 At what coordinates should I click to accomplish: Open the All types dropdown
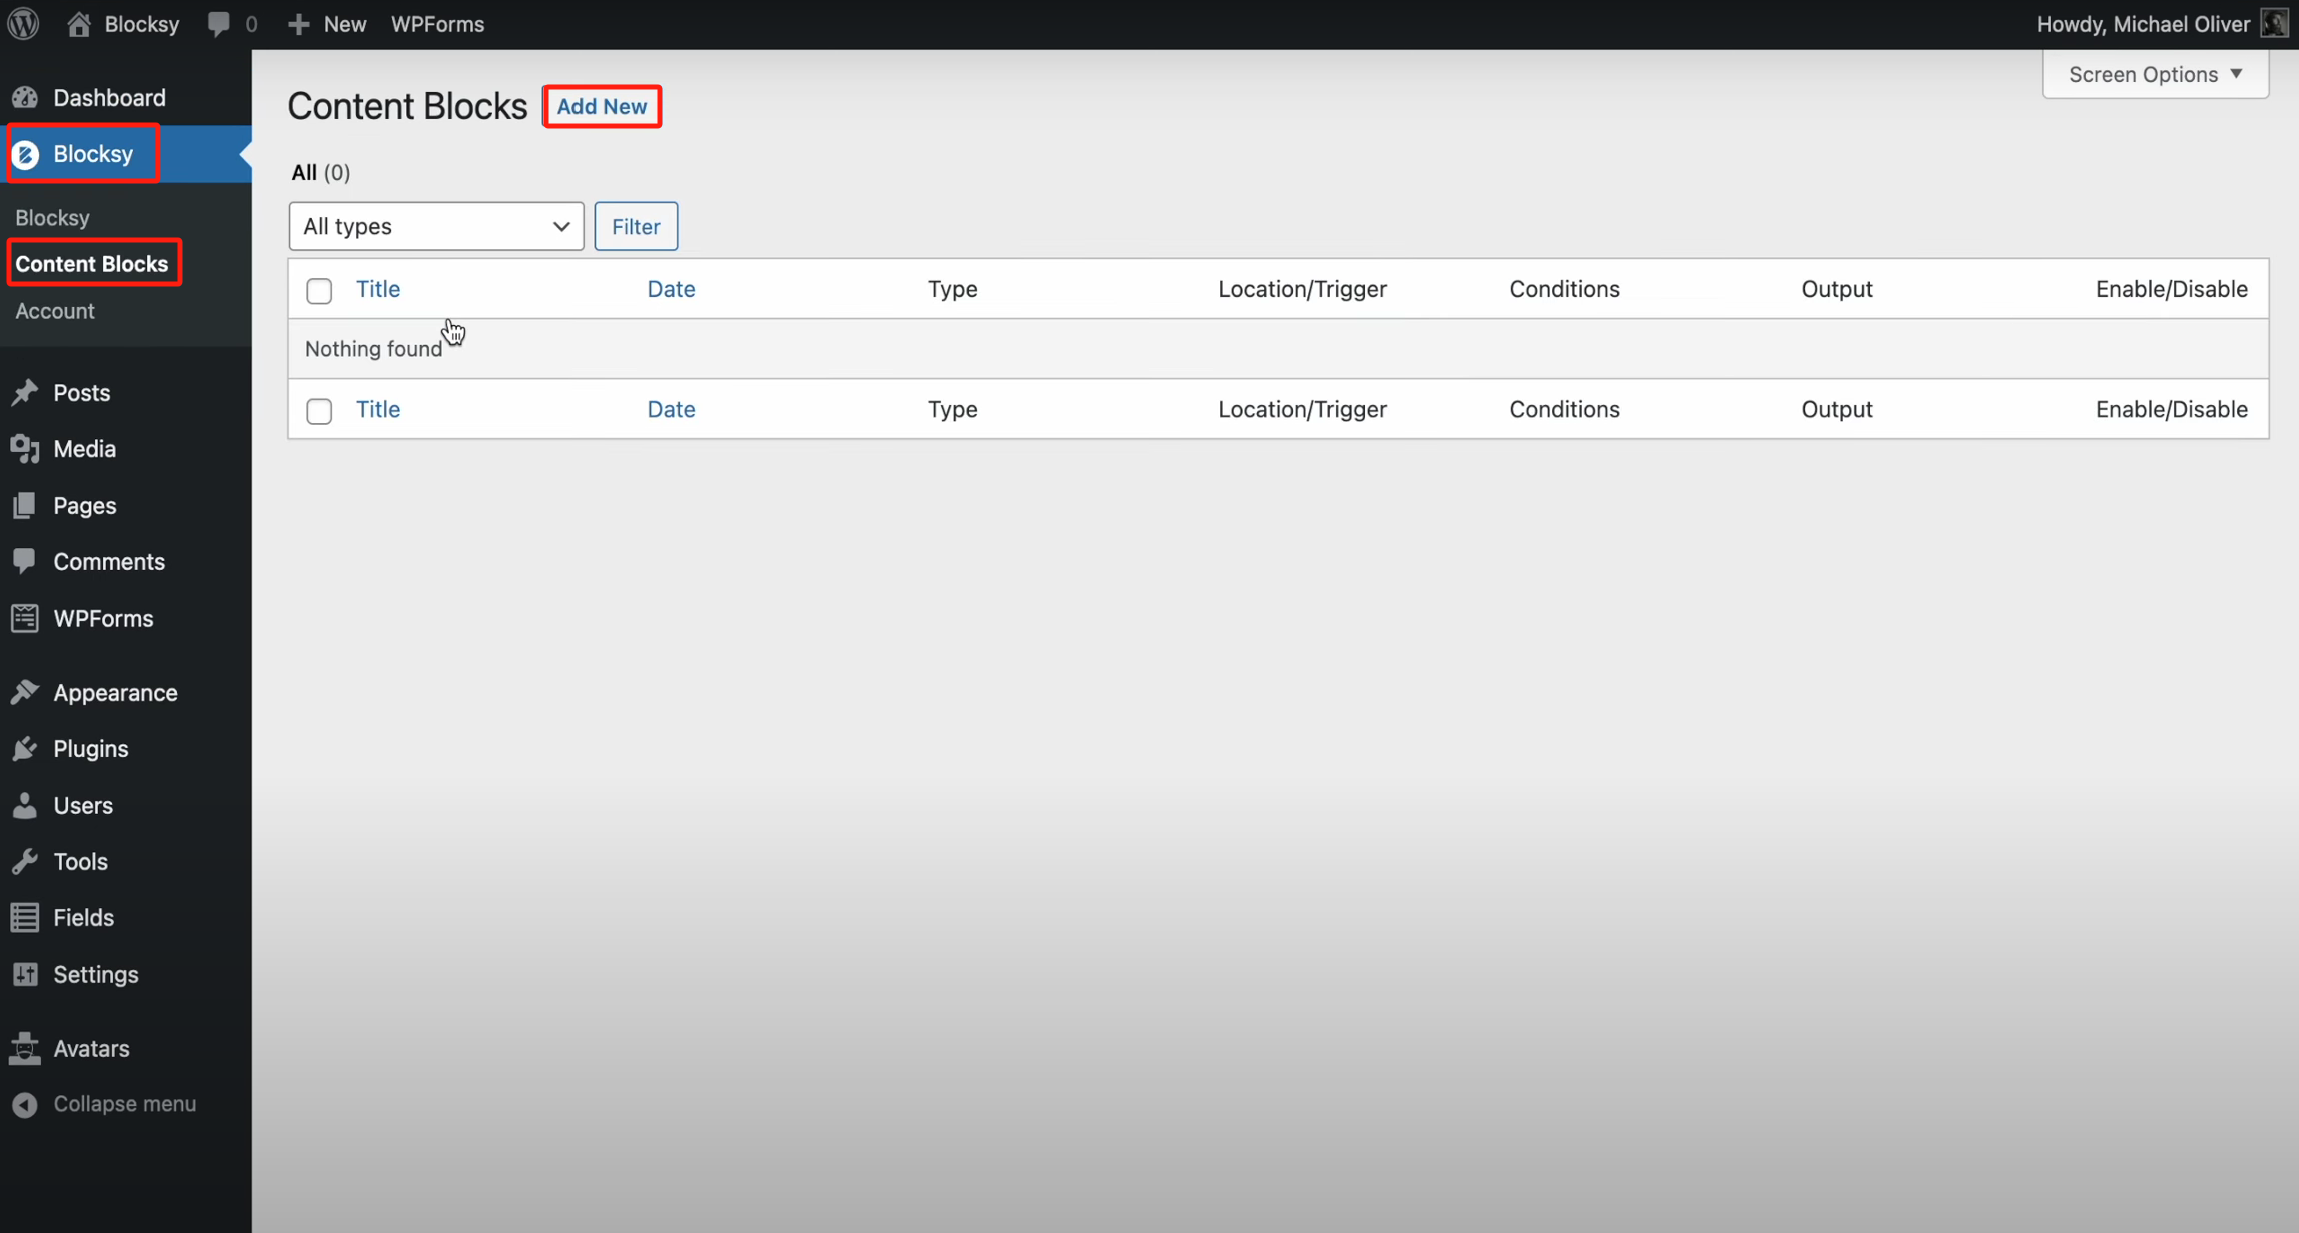(436, 226)
